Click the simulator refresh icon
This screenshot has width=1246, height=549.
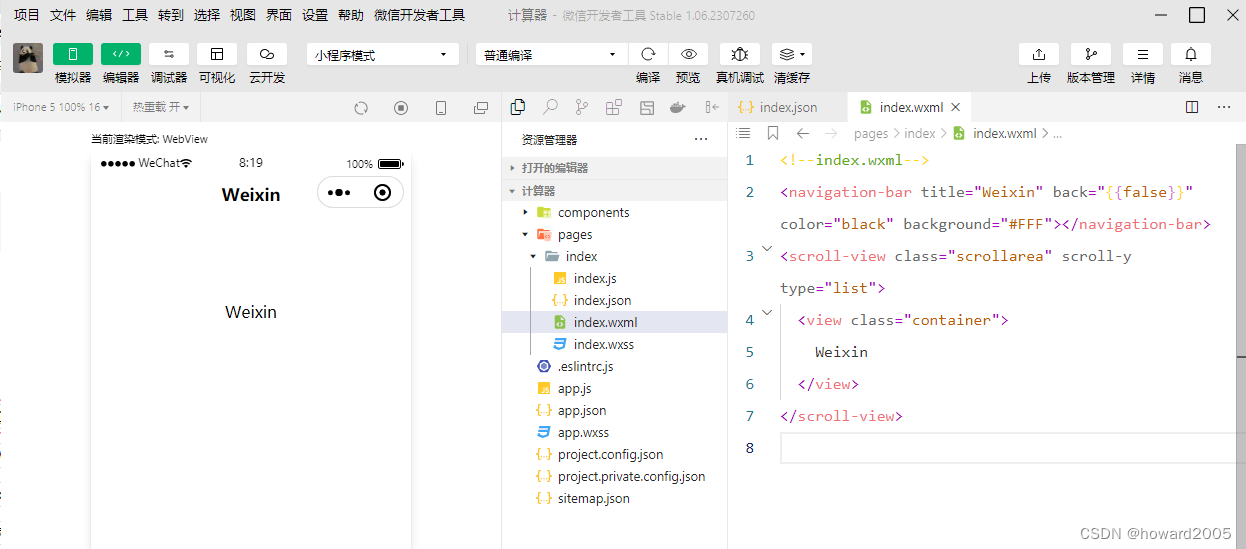point(362,108)
